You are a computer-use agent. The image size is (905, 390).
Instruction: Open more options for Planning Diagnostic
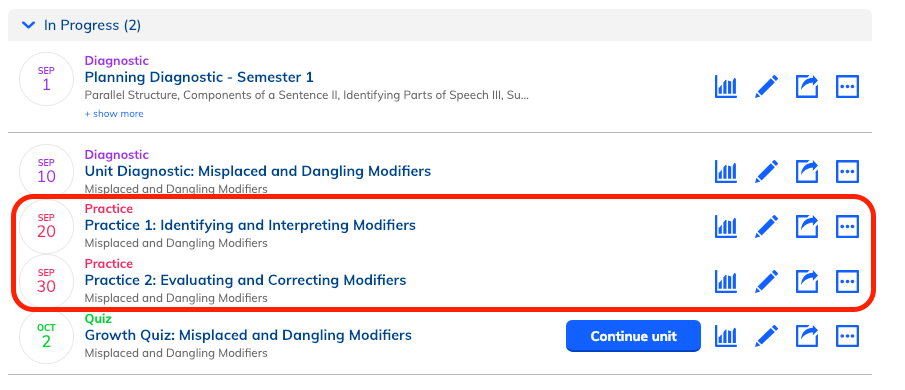click(x=847, y=87)
